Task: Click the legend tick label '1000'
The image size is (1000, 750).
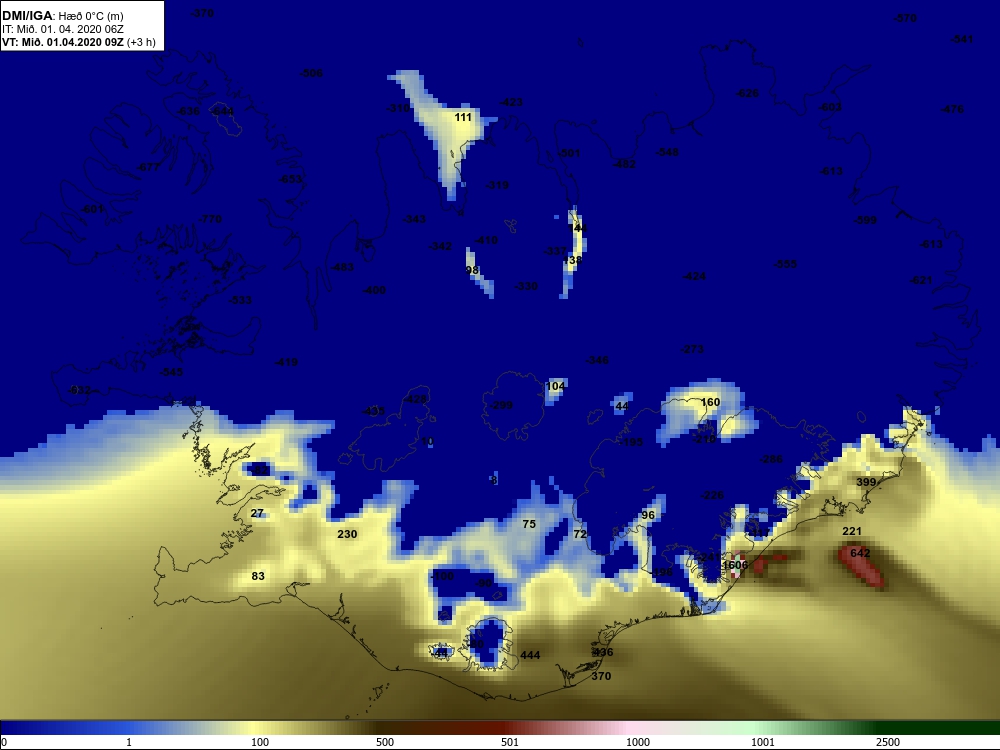Action: point(638,742)
